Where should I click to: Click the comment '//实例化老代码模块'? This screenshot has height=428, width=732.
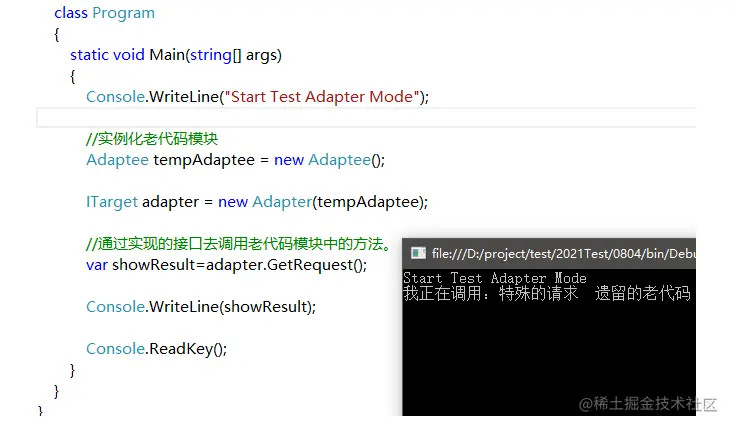pyautogui.click(x=152, y=139)
